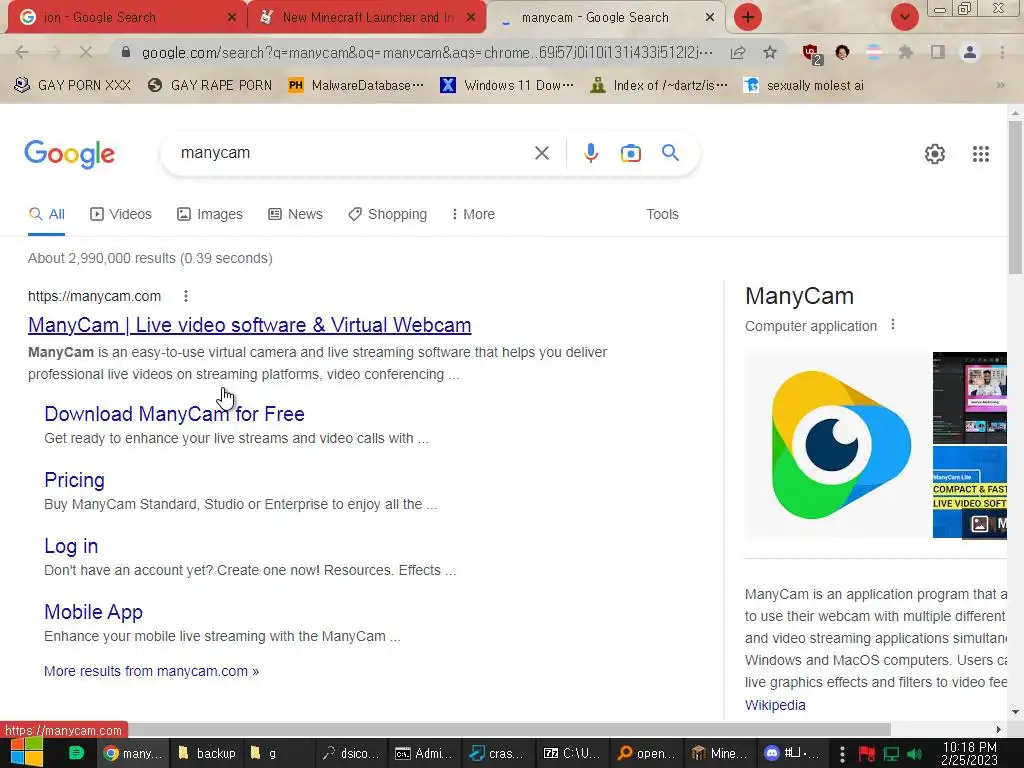The height and width of the screenshot is (768, 1024).
Task: Open Google quick settings gear
Action: pyautogui.click(x=935, y=154)
